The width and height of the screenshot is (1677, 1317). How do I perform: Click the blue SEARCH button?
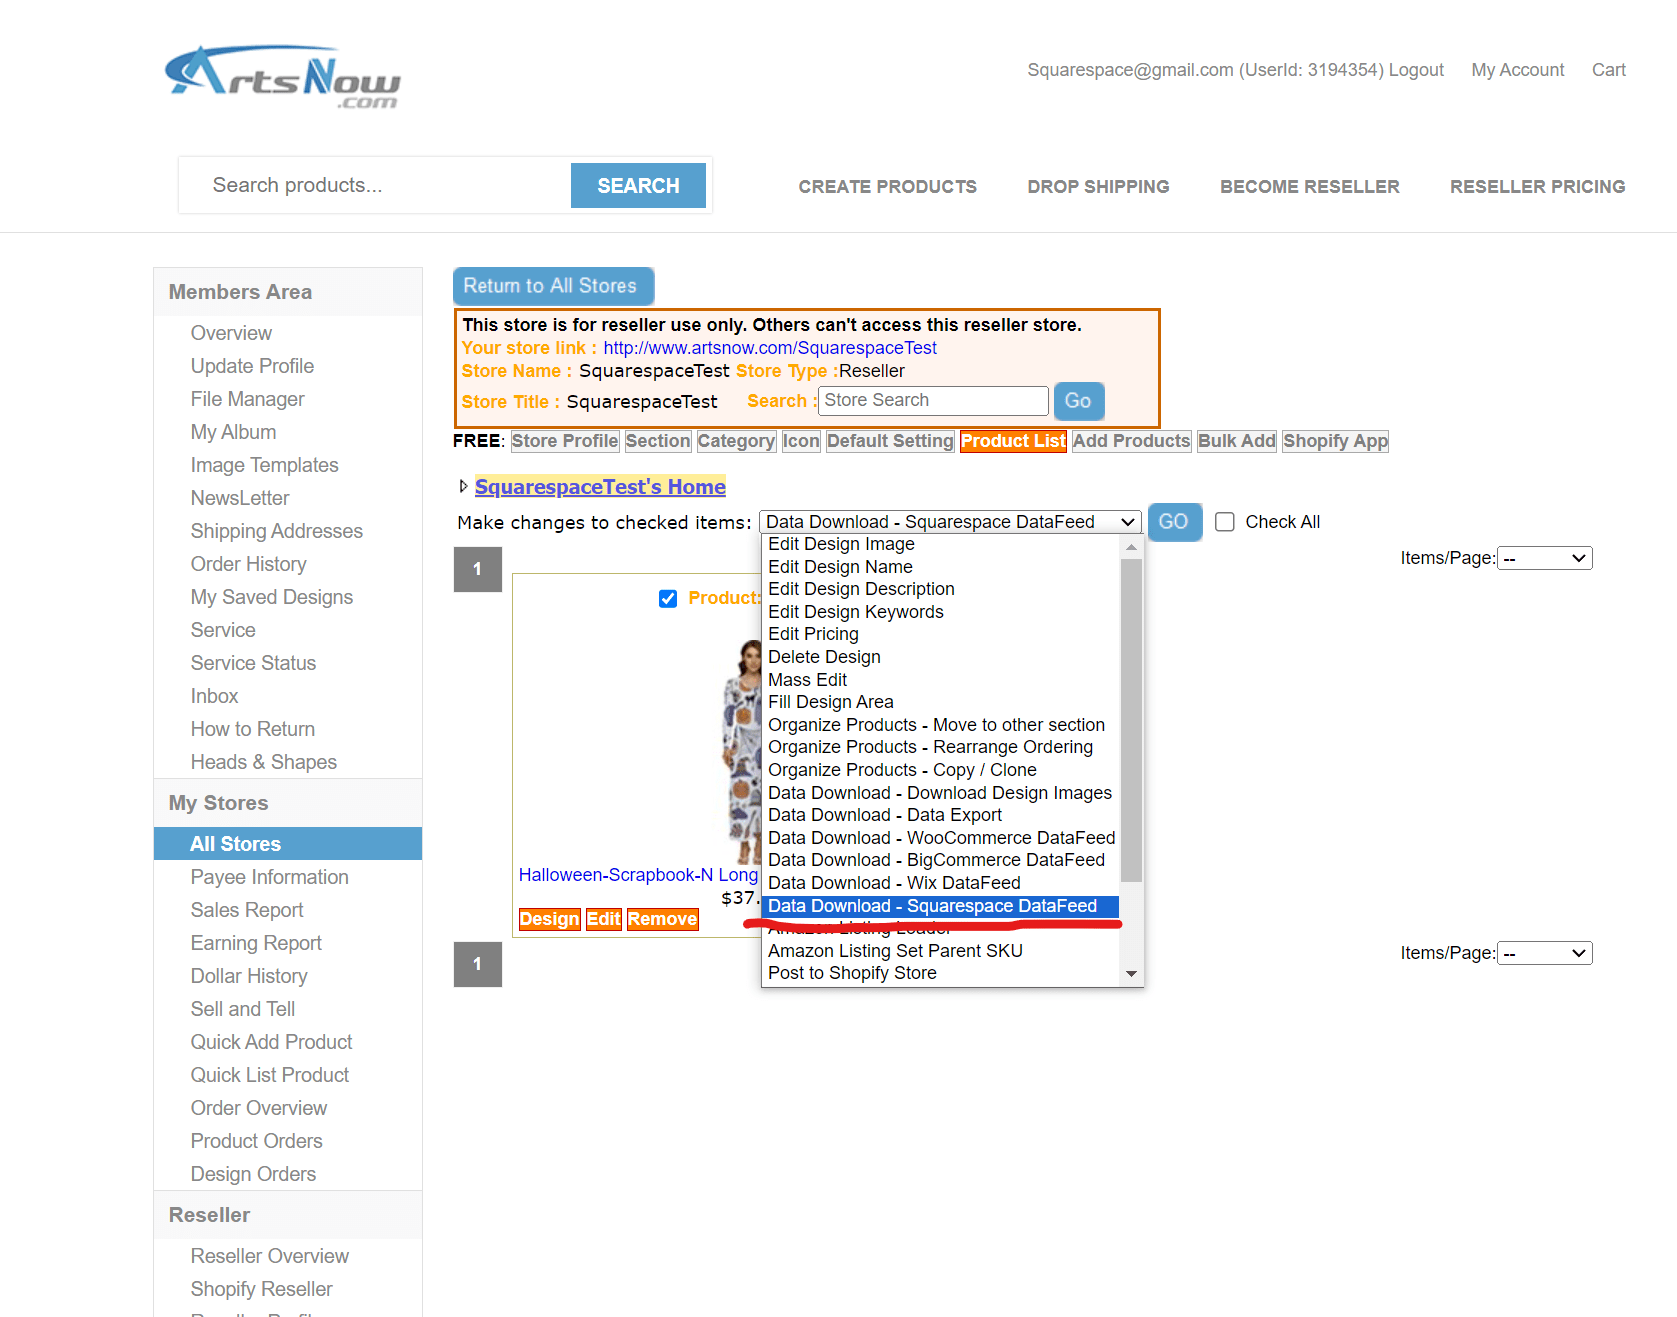638,186
